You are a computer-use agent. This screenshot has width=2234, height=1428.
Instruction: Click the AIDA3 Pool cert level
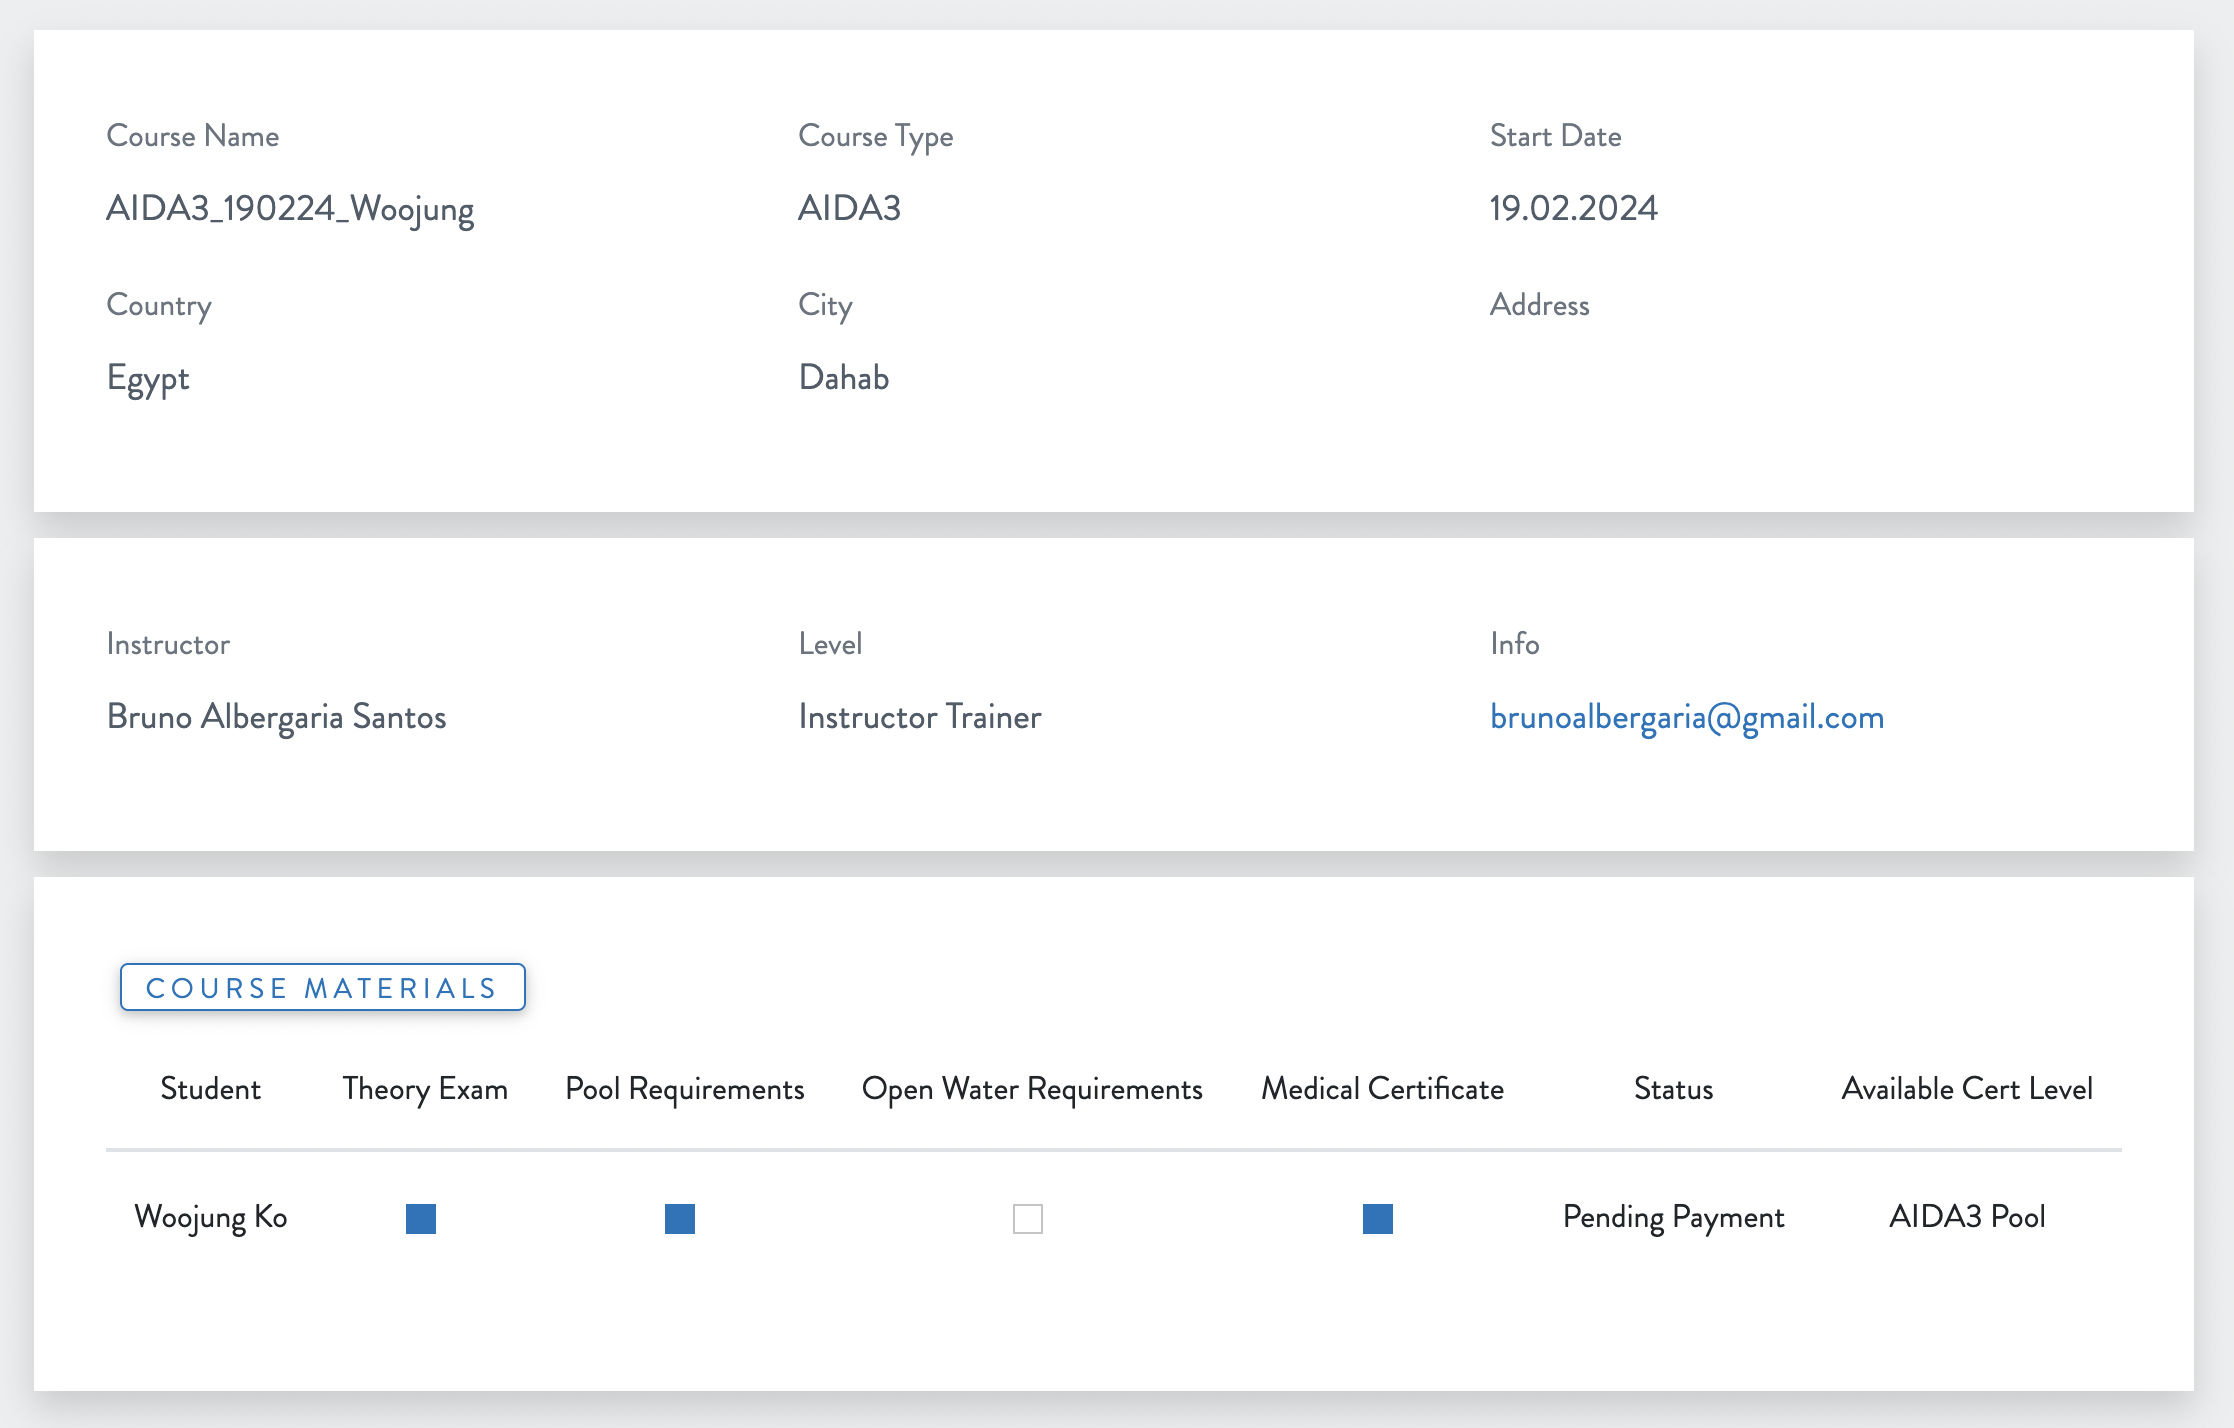(1966, 1216)
